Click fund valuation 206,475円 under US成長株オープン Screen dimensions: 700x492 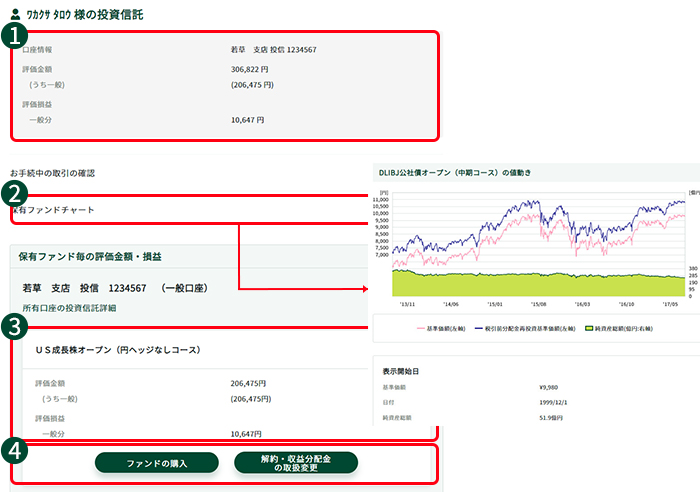pos(248,383)
